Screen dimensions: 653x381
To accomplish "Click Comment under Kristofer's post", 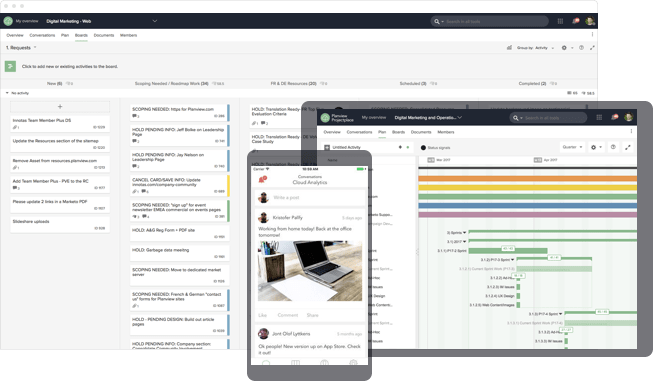I will (288, 315).
